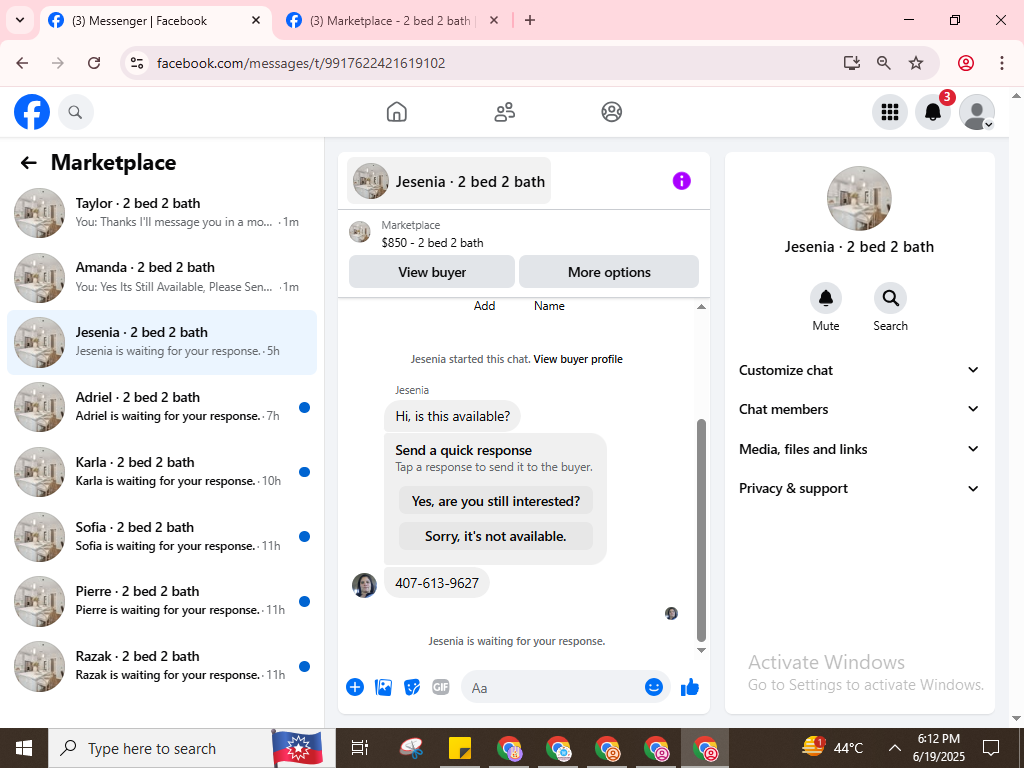The width and height of the screenshot is (1024, 768).
Task: Open Adriel 2 bed 2 bath conversation
Action: 162,406
